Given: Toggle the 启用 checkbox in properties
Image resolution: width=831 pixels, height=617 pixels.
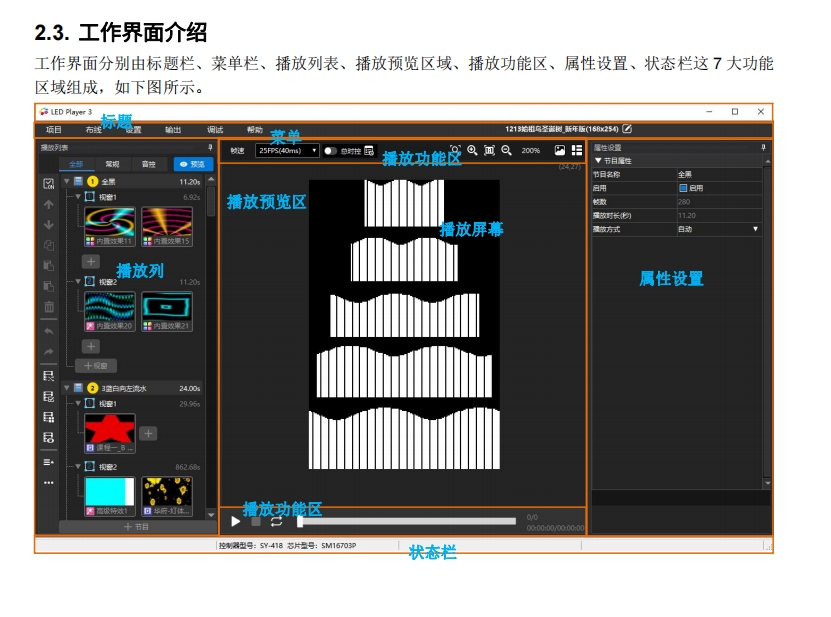Looking at the screenshot, I should (x=683, y=187).
